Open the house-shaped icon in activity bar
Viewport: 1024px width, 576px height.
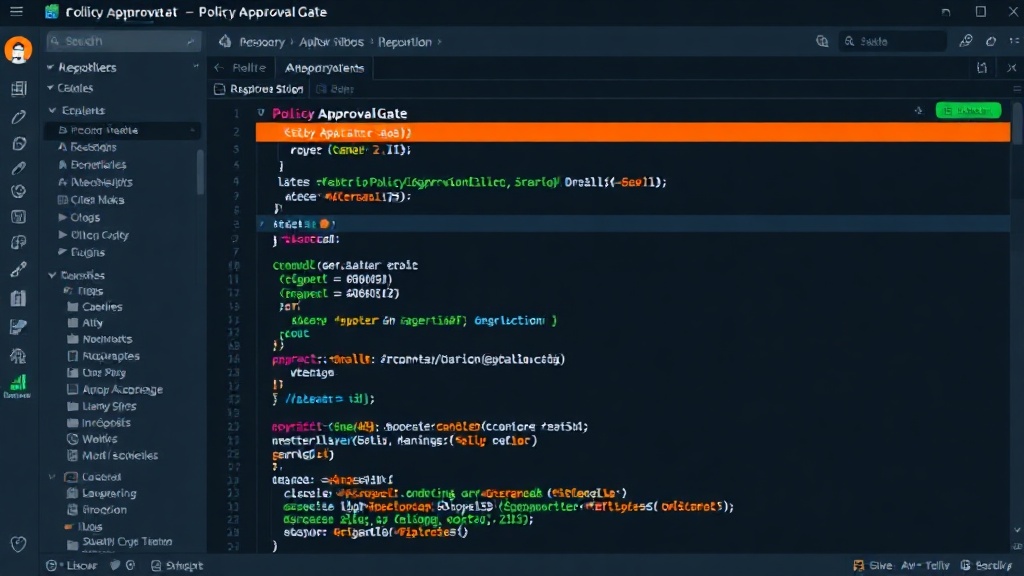(x=18, y=356)
